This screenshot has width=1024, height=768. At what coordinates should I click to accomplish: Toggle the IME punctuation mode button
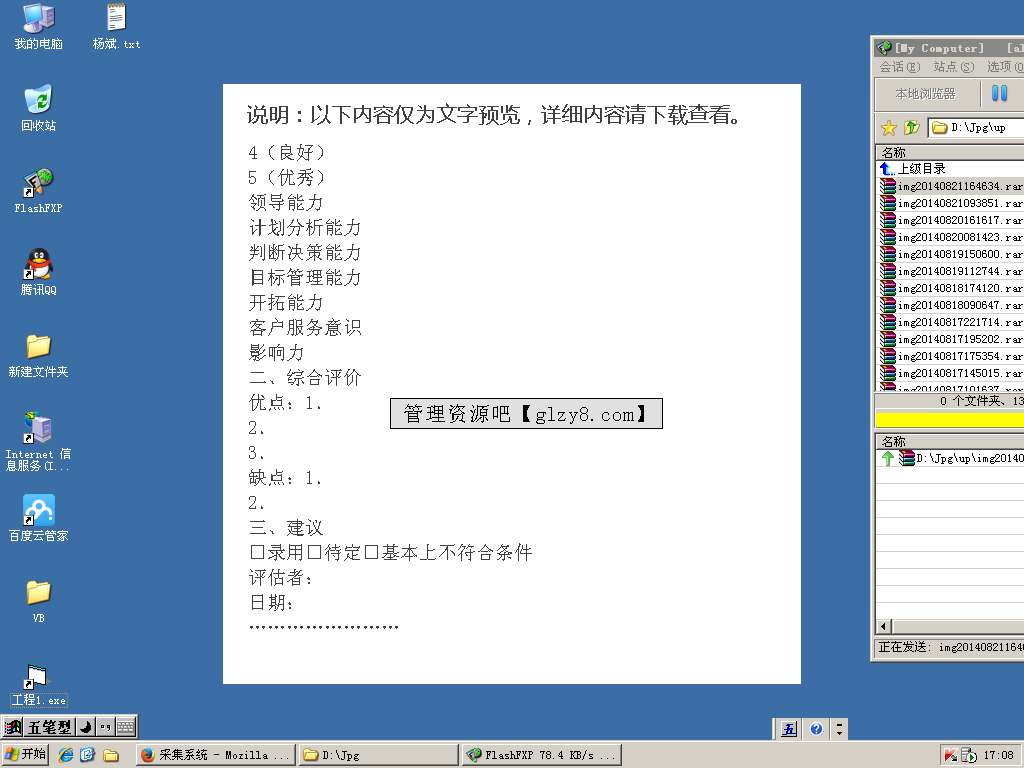(x=106, y=727)
